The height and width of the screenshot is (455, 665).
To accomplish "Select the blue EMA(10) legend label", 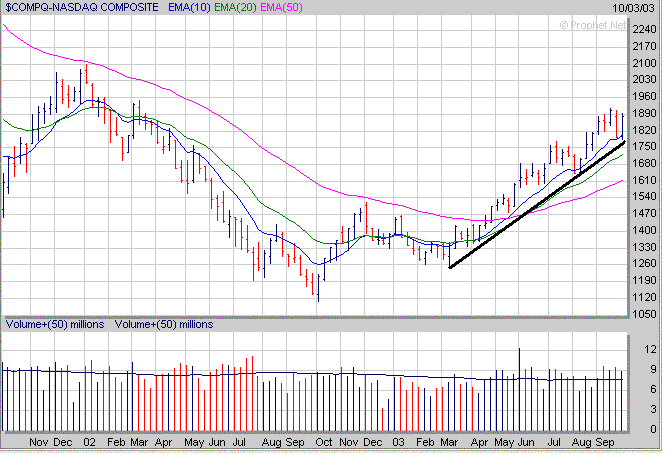I will coord(189,7).
